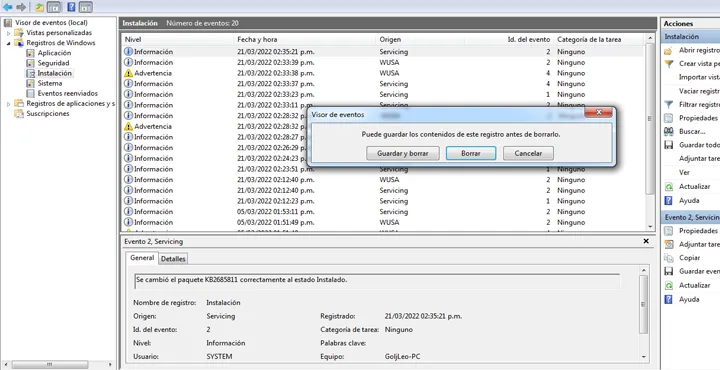The height and width of the screenshot is (370, 720).
Task: Select the Seguridad log in the tree
Action: point(53,63)
